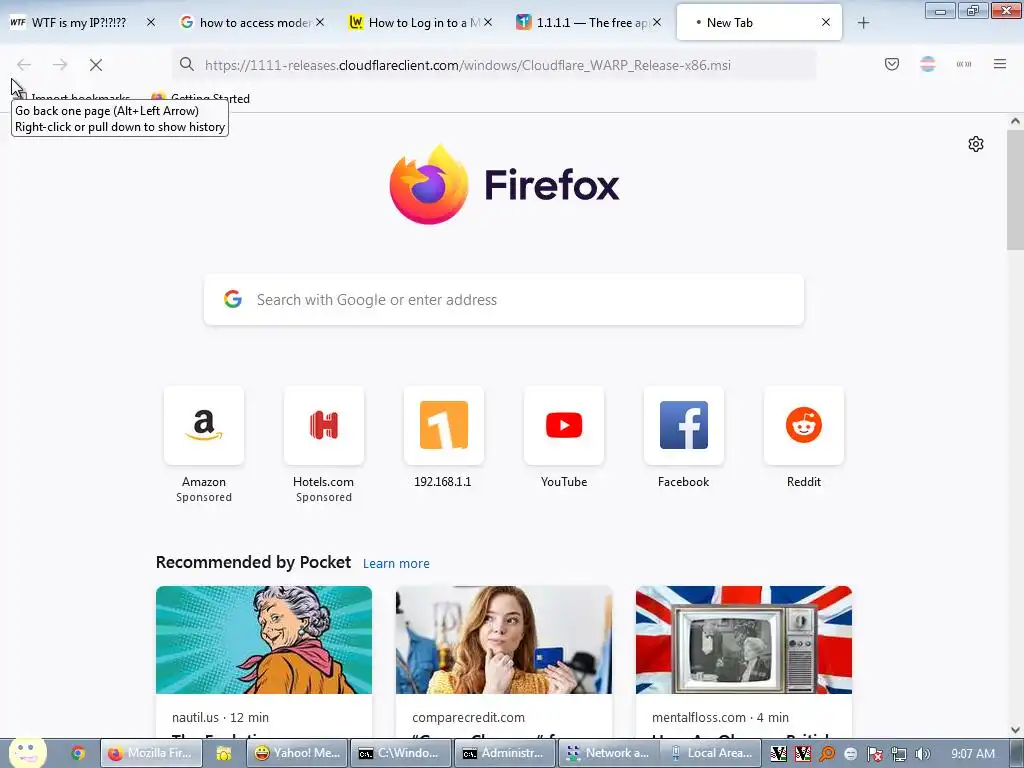Open Yahoo! Messenger taskbar button
The width and height of the screenshot is (1024, 768).
tap(298, 753)
